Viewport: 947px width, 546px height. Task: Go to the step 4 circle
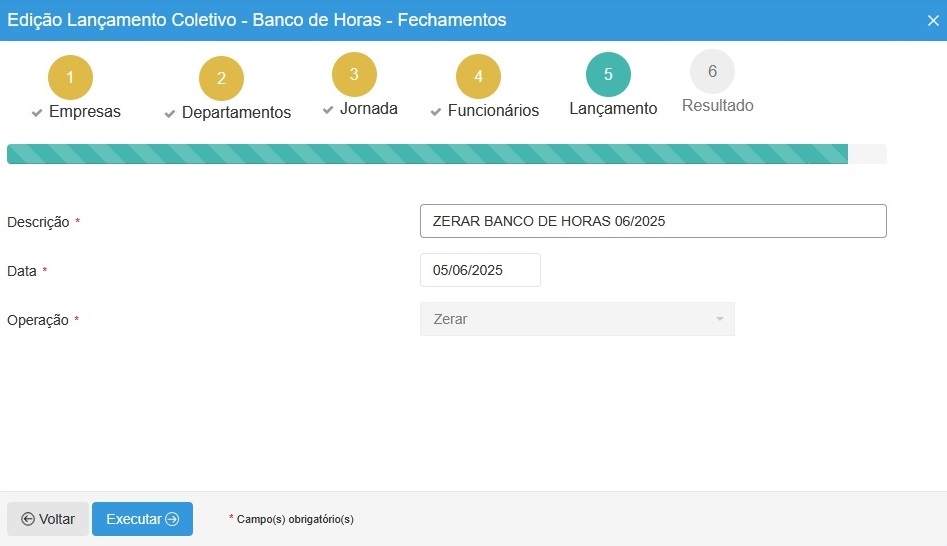(x=478, y=76)
